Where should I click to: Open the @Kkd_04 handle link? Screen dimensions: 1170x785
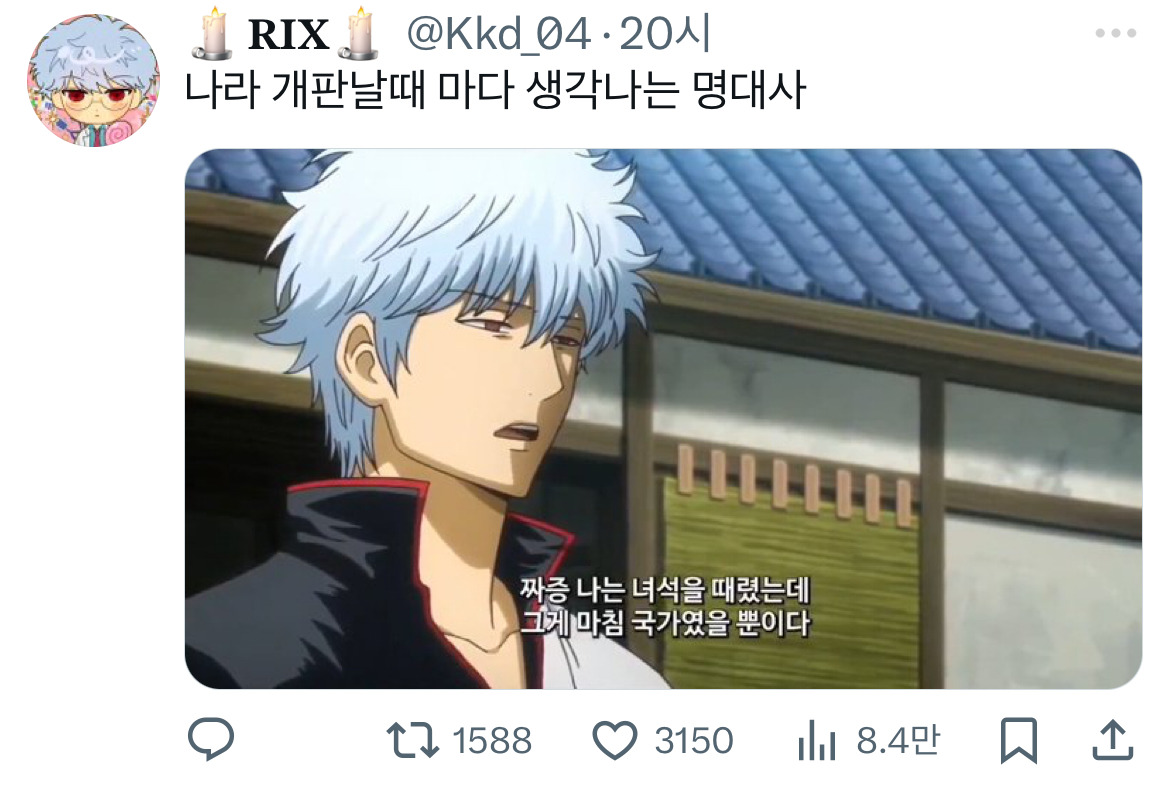tap(499, 34)
